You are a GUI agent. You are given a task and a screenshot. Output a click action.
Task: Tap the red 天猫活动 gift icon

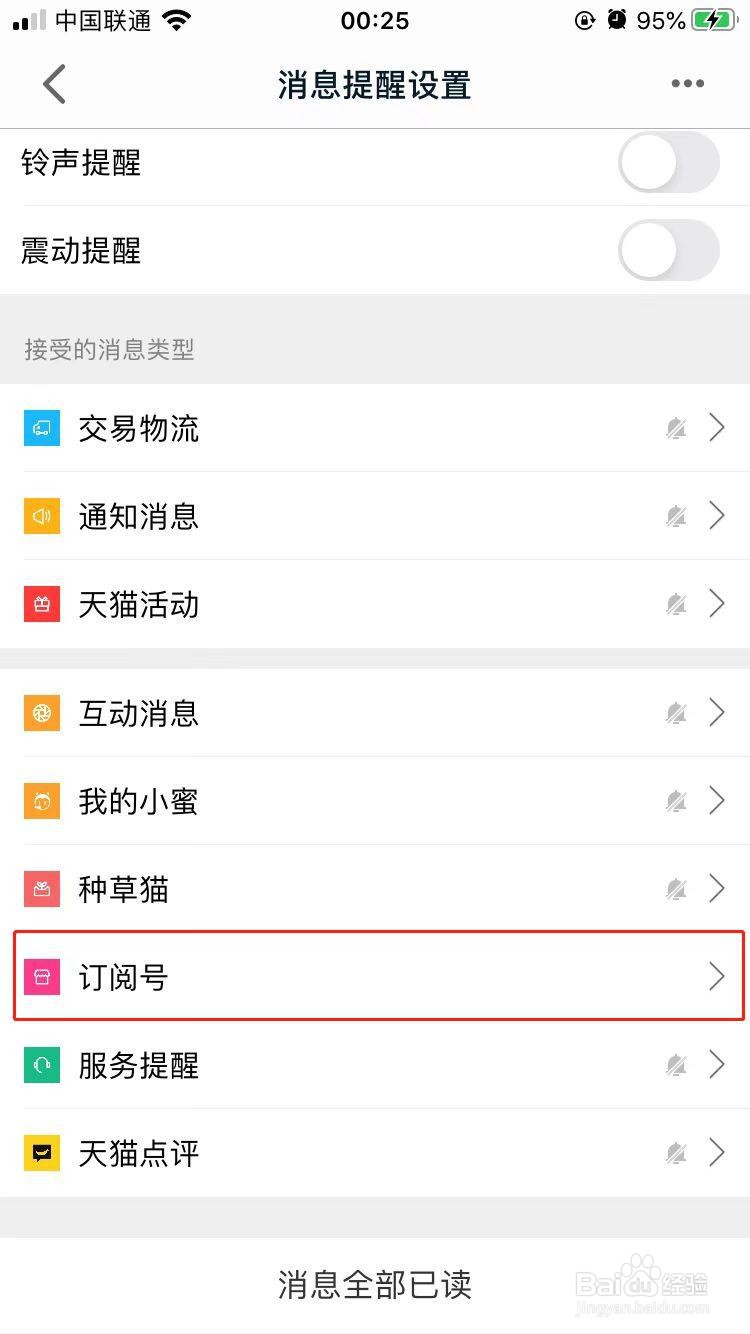[x=42, y=604]
